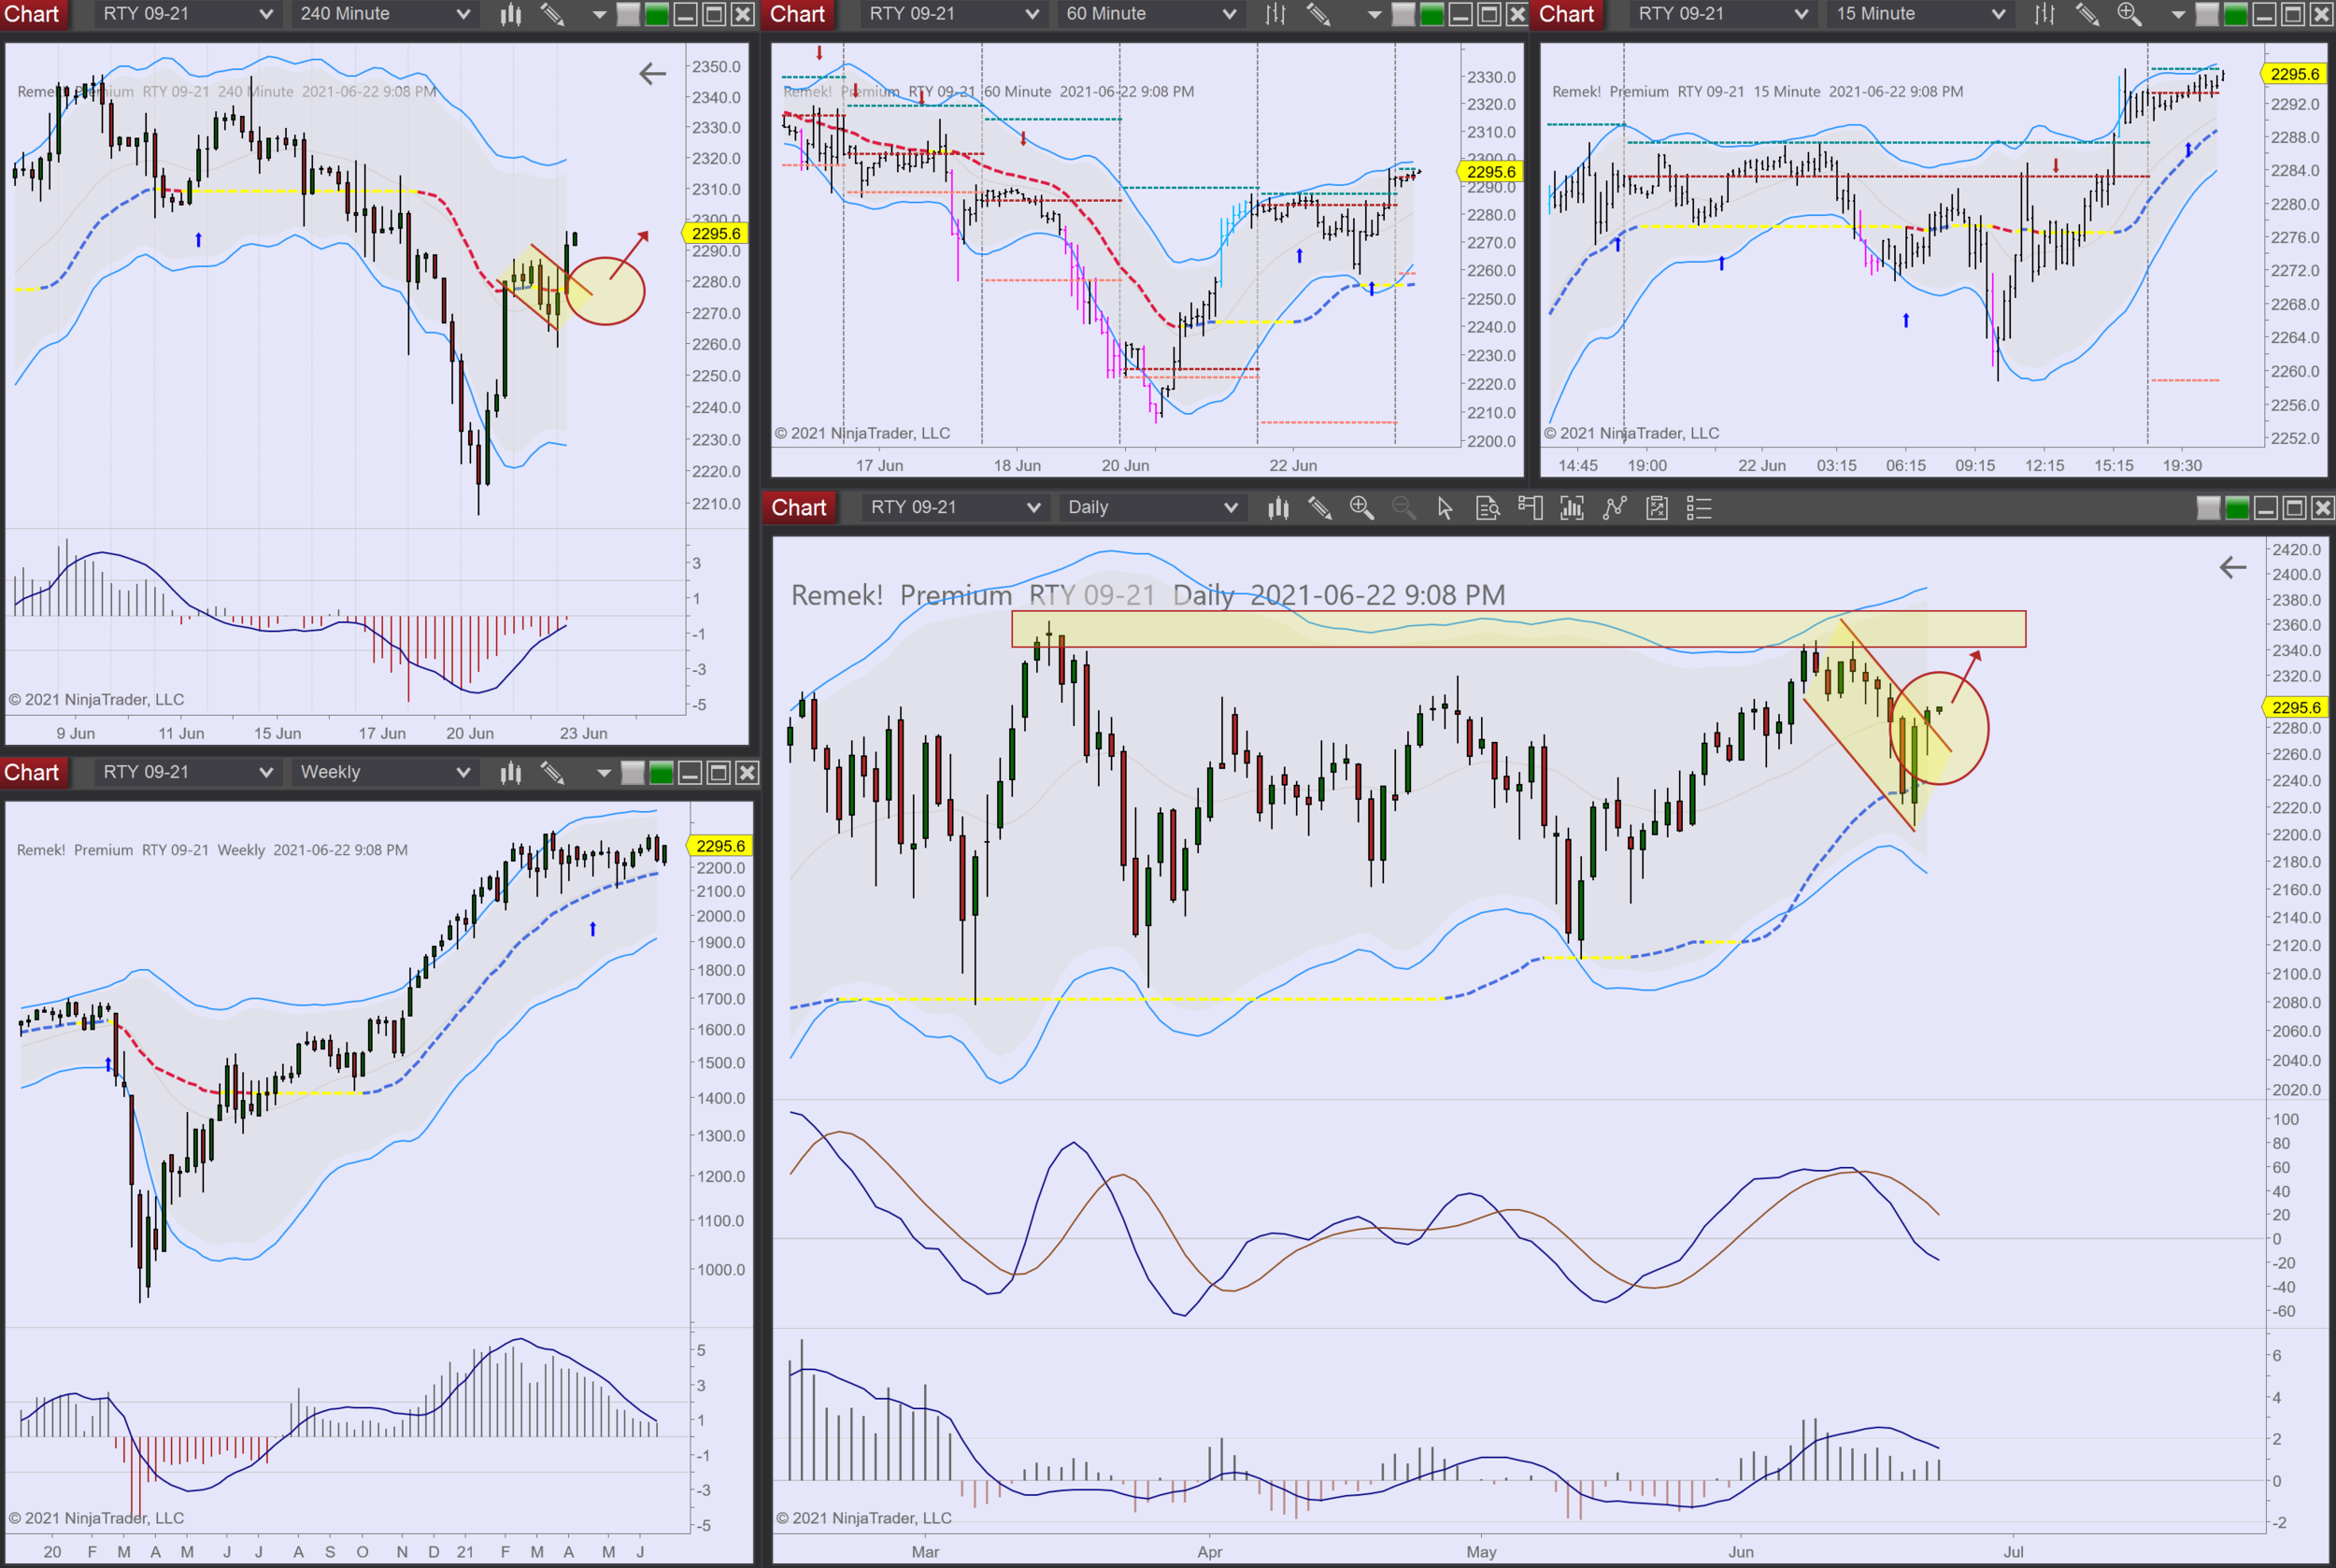
Task: Toggle gray instrument link on 240 Minute chart
Action: tap(628, 14)
